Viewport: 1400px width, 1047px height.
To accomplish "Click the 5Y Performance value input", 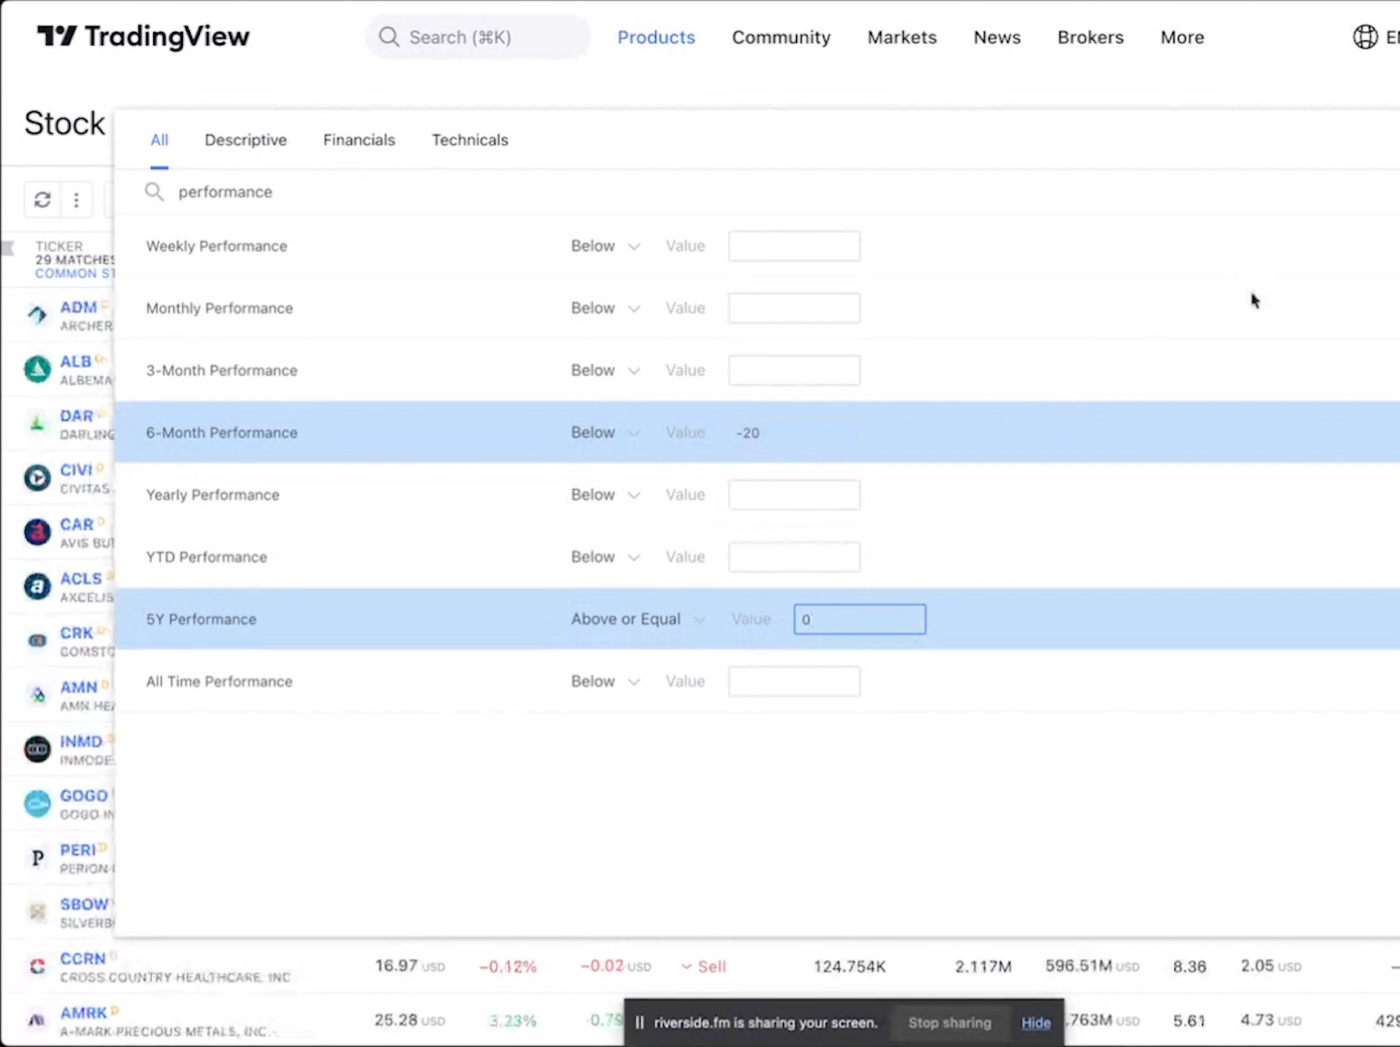I will pos(860,619).
